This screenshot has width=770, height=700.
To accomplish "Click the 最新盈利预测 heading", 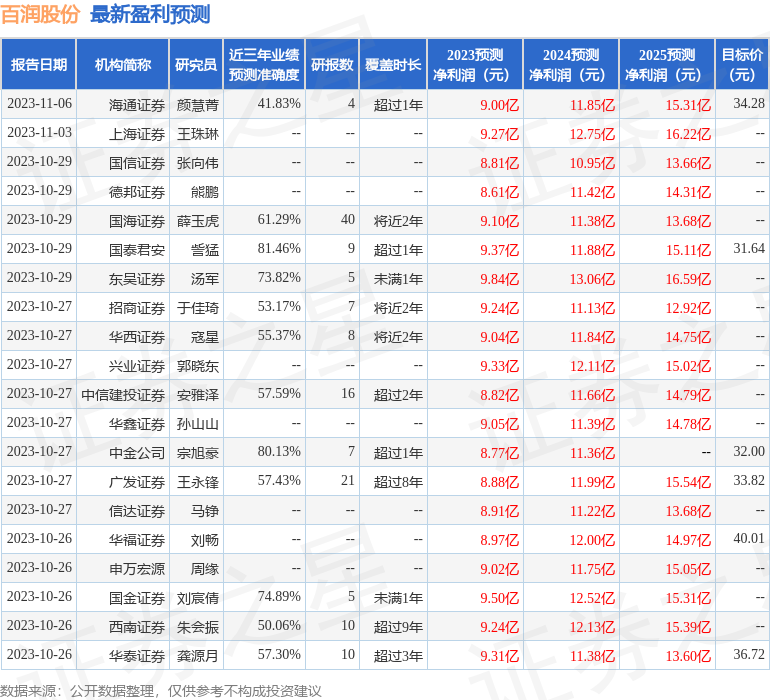I will tap(150, 14).
